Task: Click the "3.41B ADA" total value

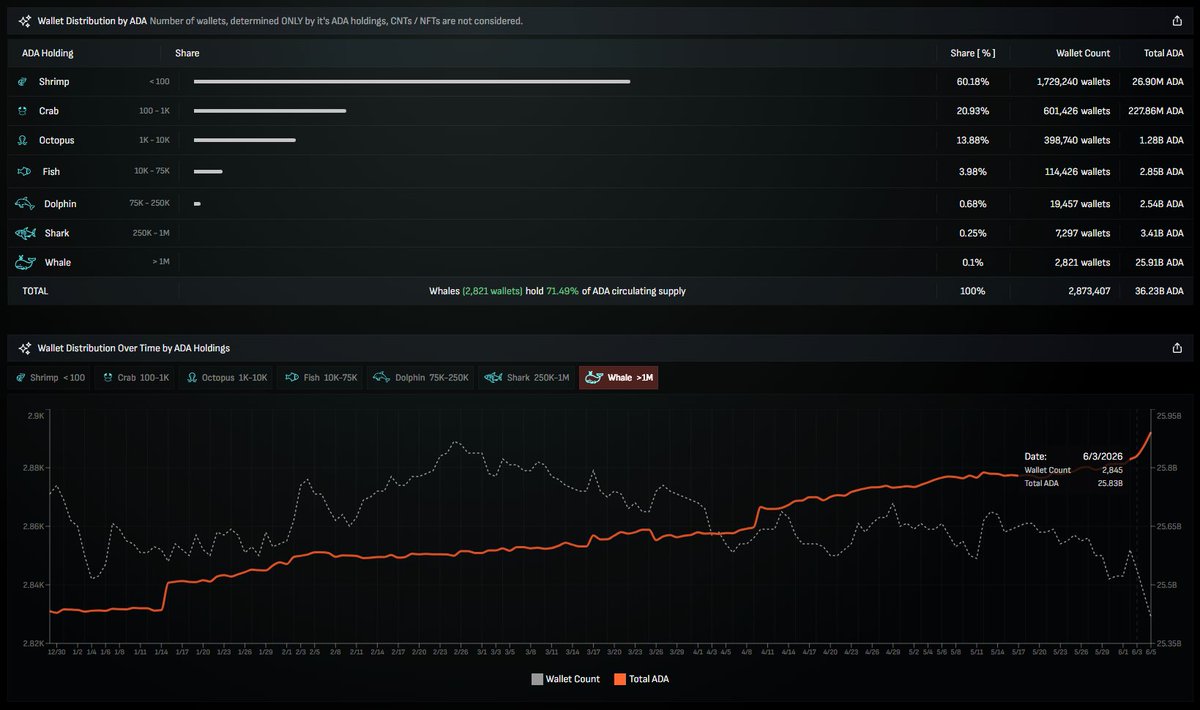Action: [x=1161, y=233]
